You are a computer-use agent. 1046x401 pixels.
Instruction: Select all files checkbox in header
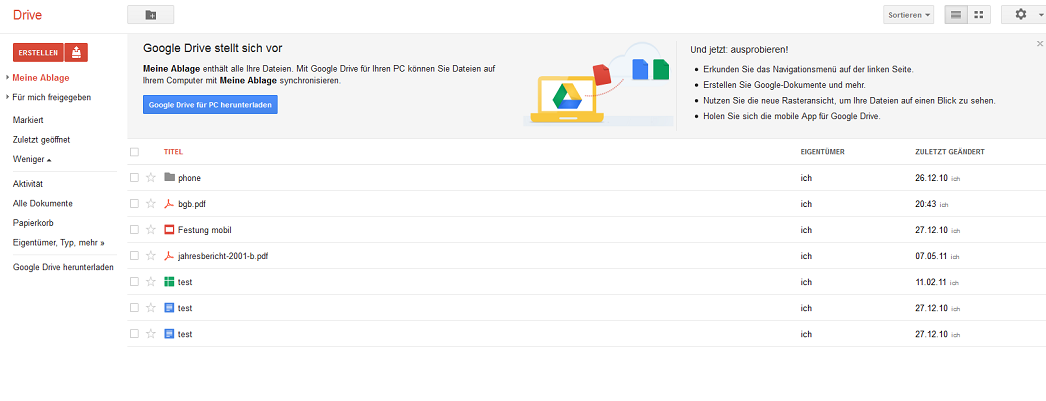click(x=135, y=152)
